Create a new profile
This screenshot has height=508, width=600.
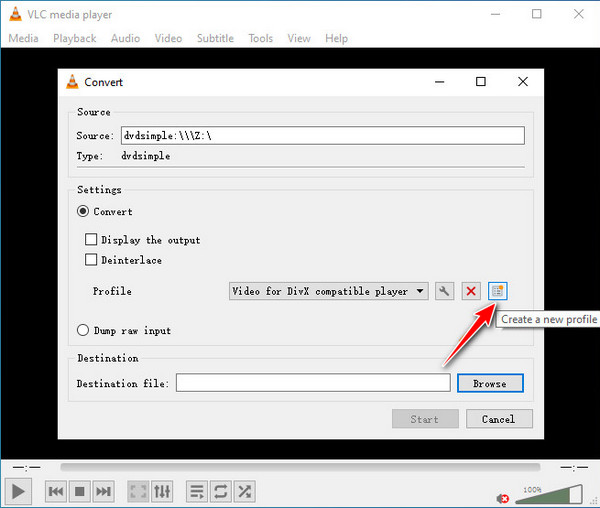[x=498, y=291]
